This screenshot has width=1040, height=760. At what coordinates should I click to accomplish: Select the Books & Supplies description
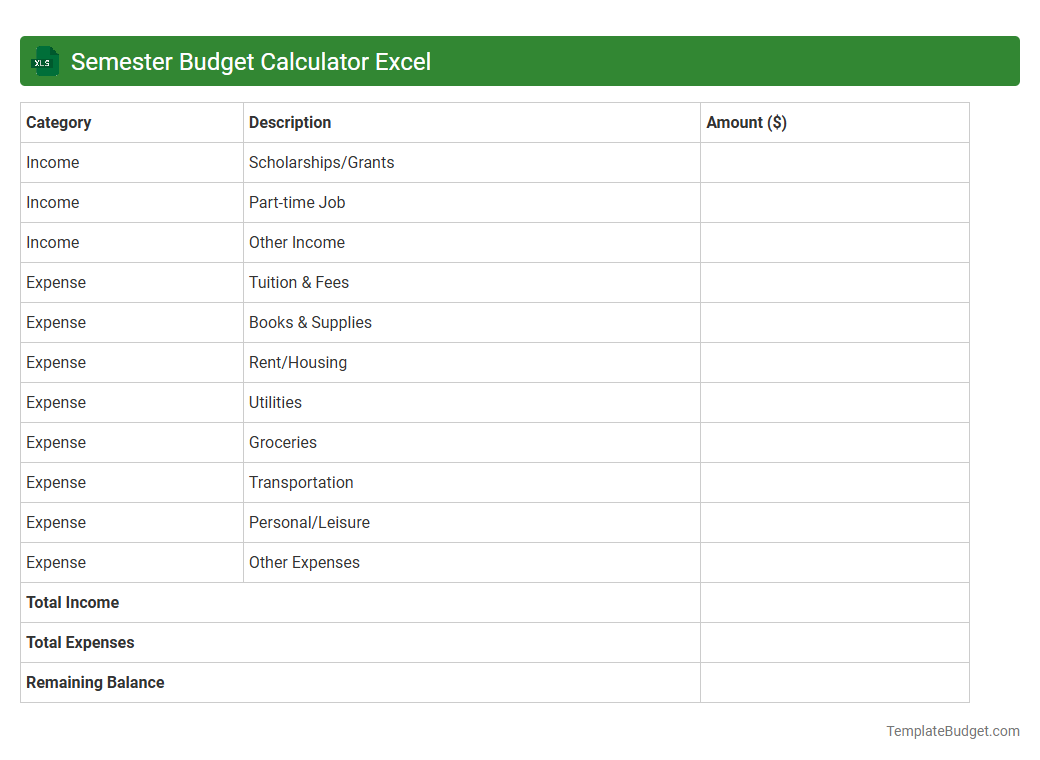310,322
